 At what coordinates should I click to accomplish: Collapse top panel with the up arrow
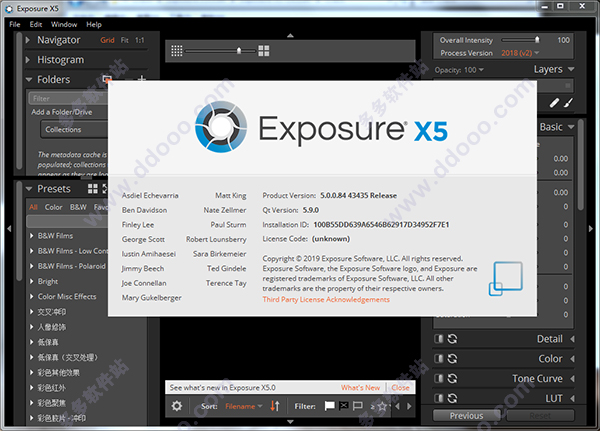point(290,36)
